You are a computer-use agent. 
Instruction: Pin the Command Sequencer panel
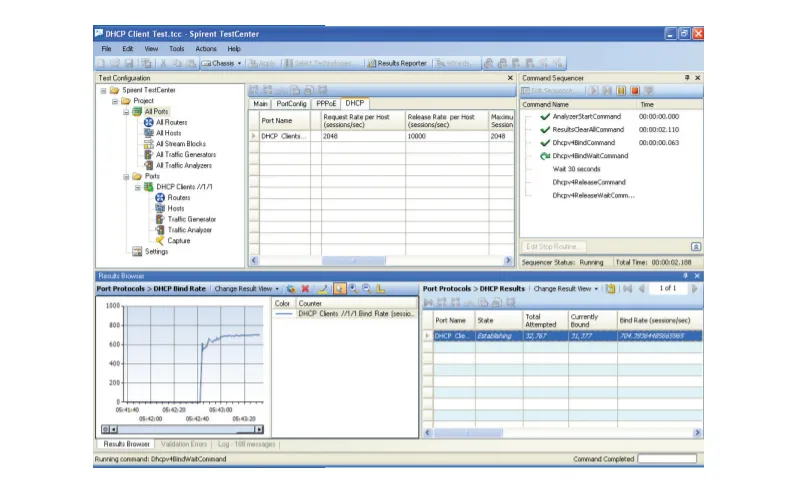(x=687, y=78)
